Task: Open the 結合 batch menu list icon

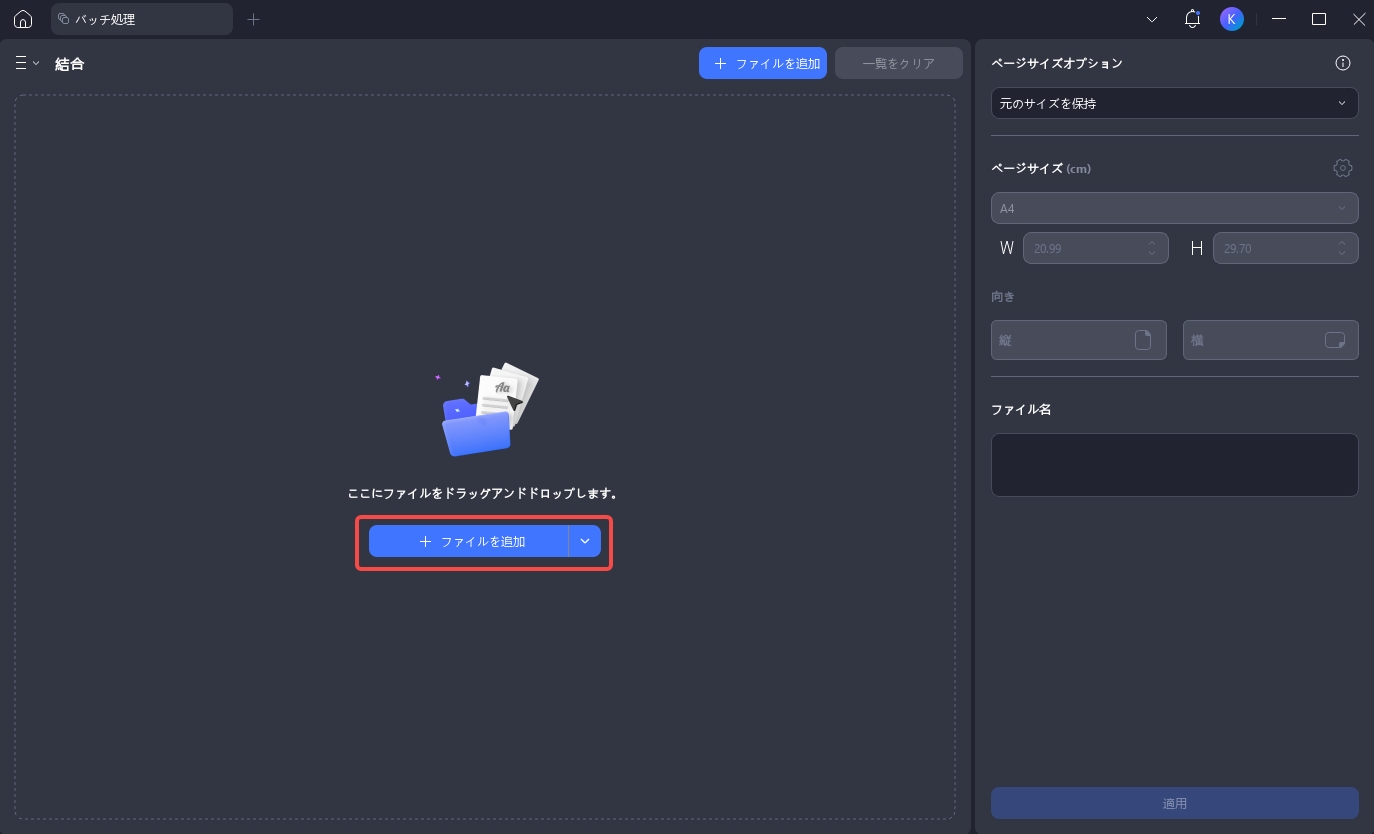Action: pyautogui.click(x=27, y=63)
